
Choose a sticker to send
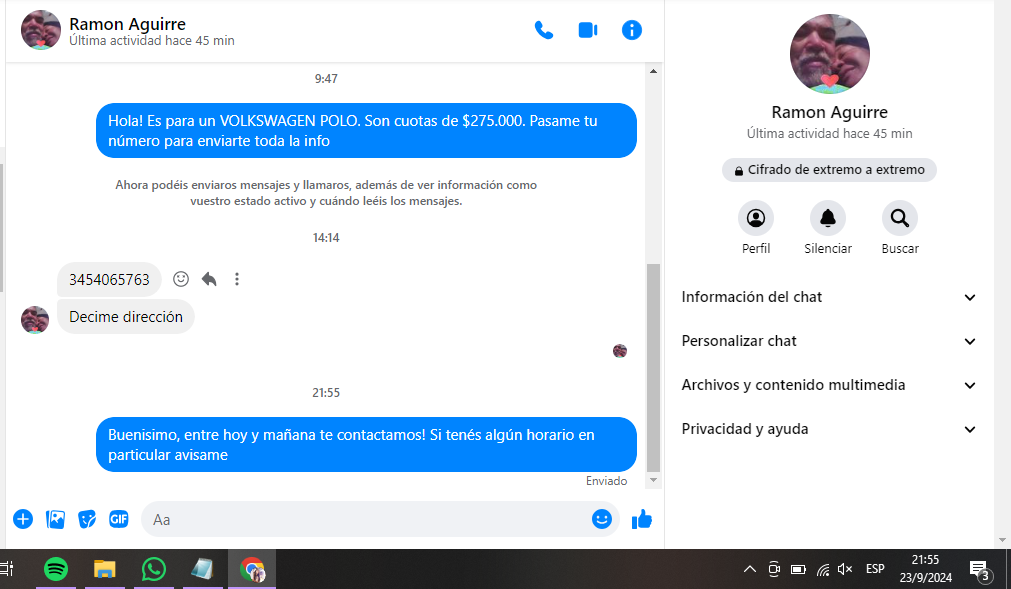point(88,519)
